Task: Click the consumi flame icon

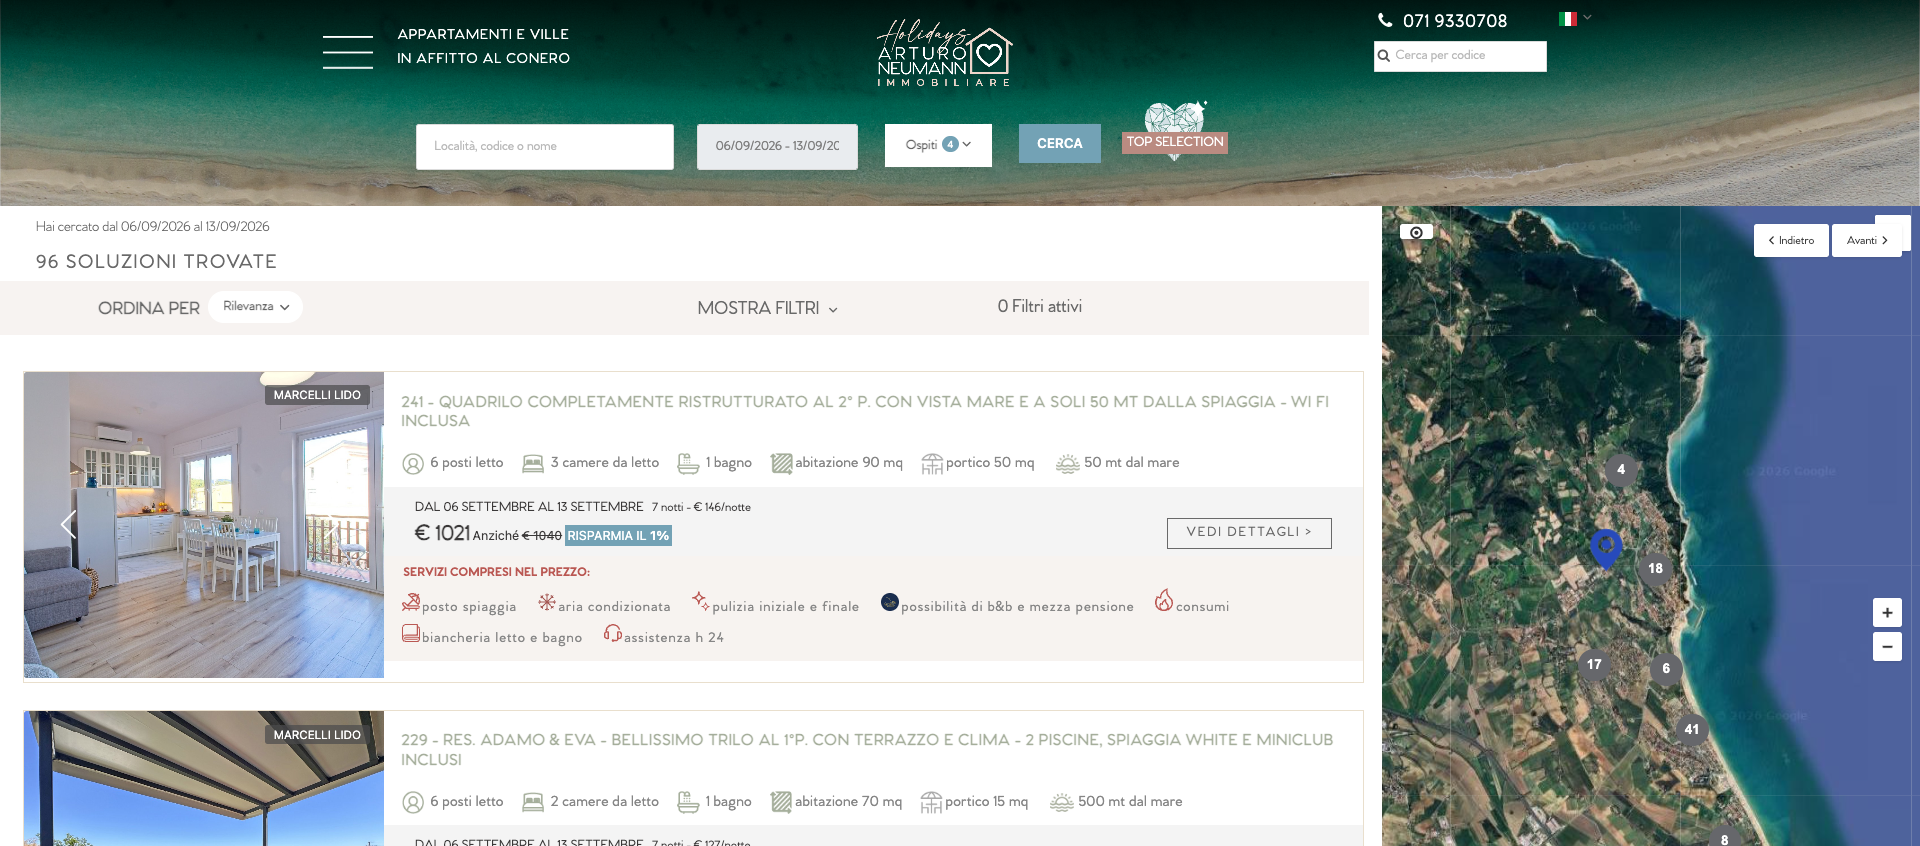Action: tap(1164, 600)
